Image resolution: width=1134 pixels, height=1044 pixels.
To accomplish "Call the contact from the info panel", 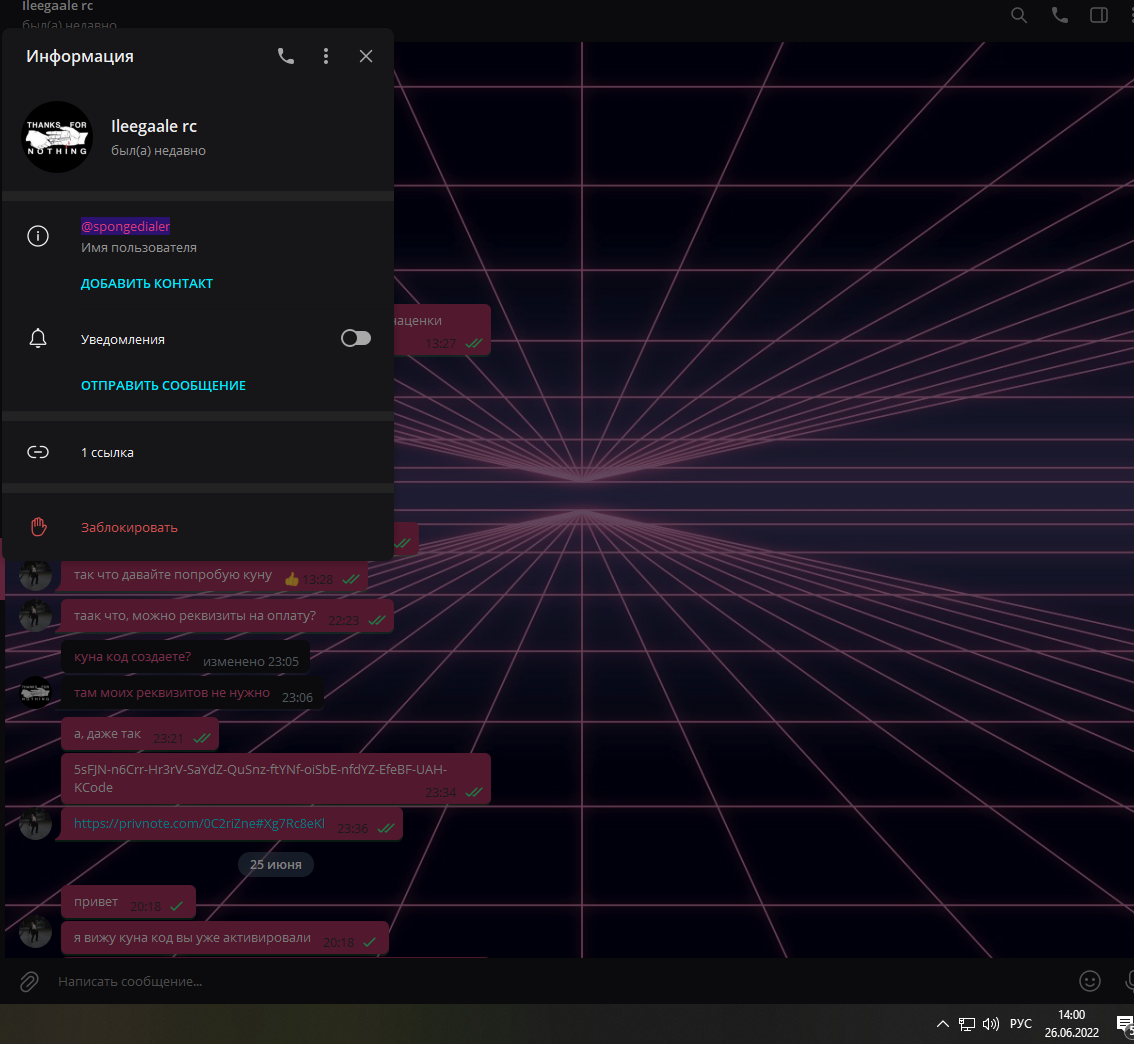I will coord(286,56).
